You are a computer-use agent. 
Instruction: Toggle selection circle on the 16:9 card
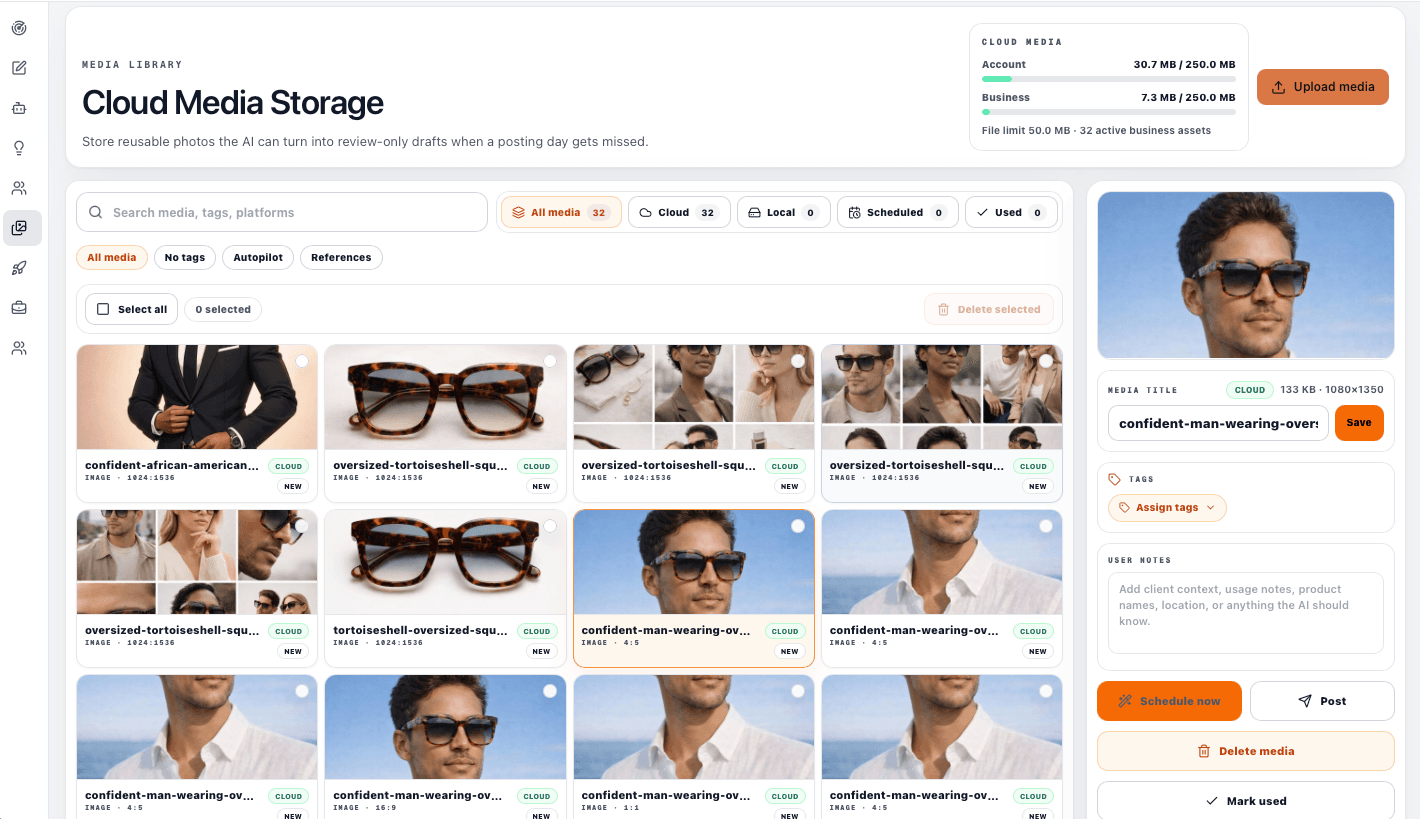point(550,691)
